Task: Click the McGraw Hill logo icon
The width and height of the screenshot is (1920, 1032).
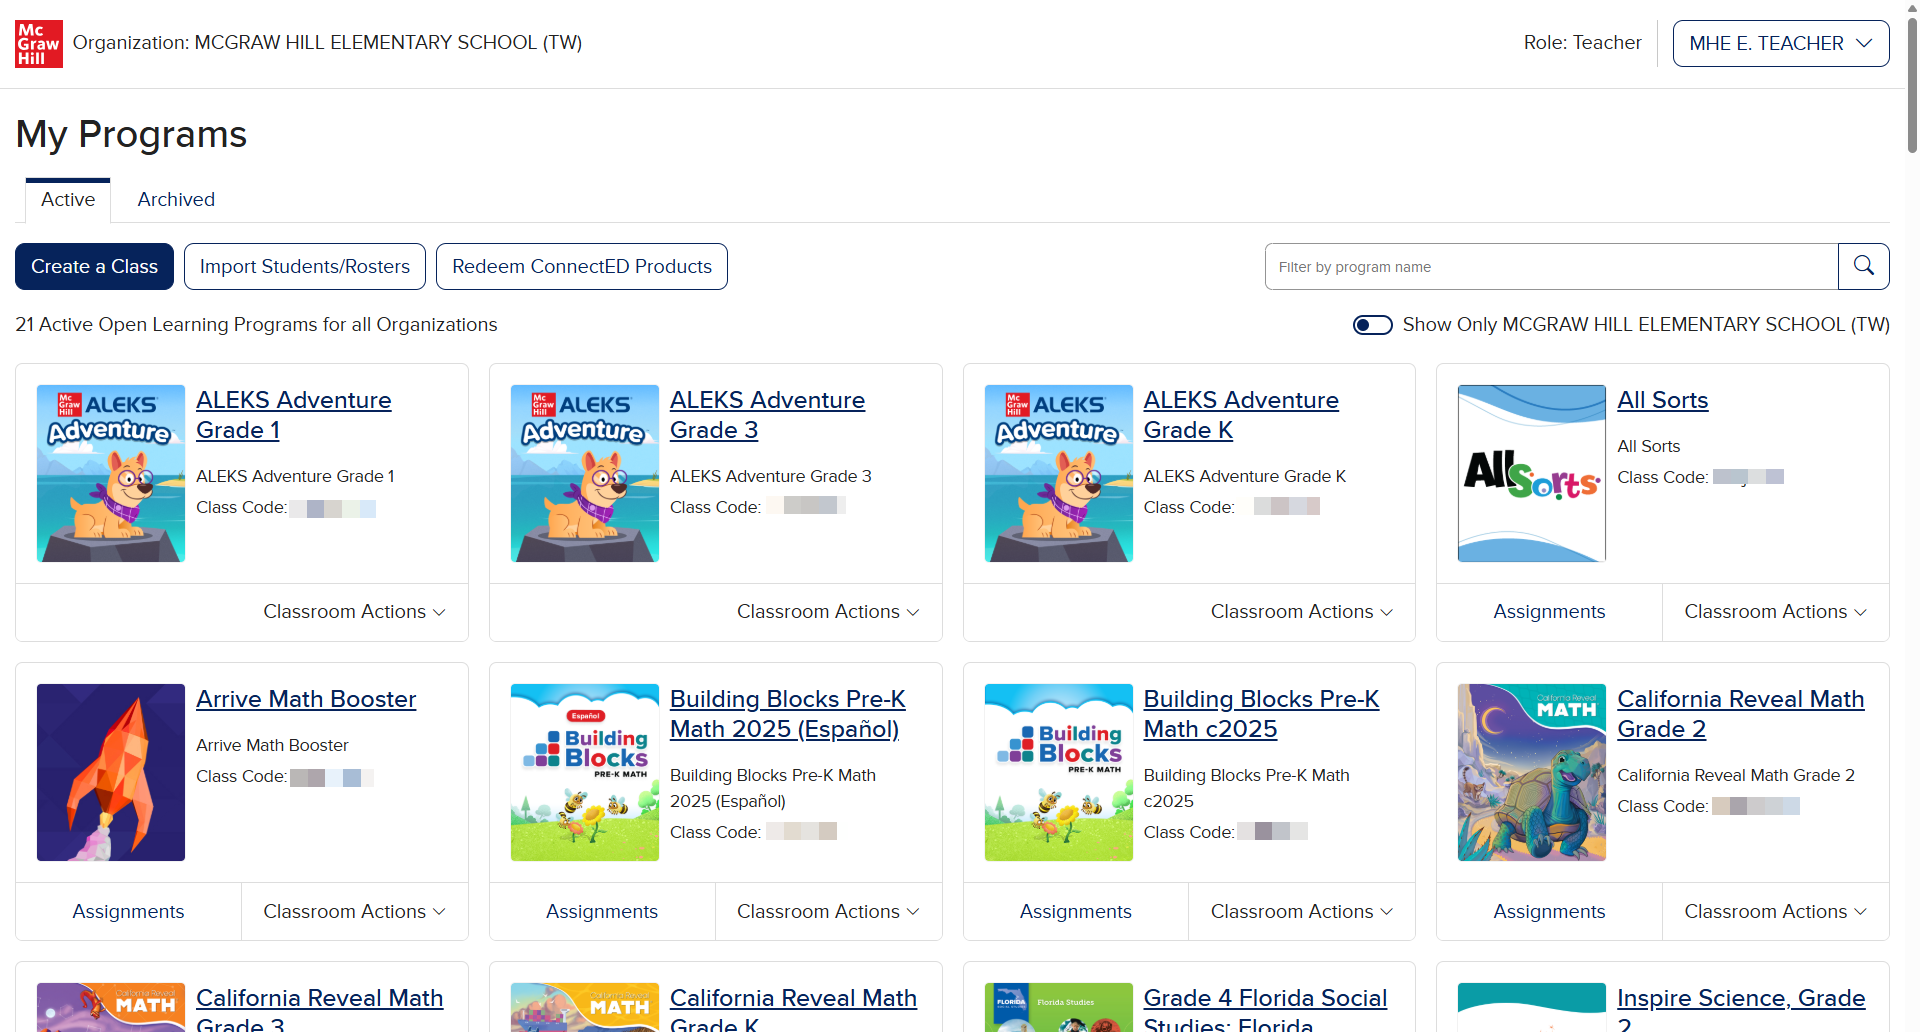Action: (x=39, y=43)
